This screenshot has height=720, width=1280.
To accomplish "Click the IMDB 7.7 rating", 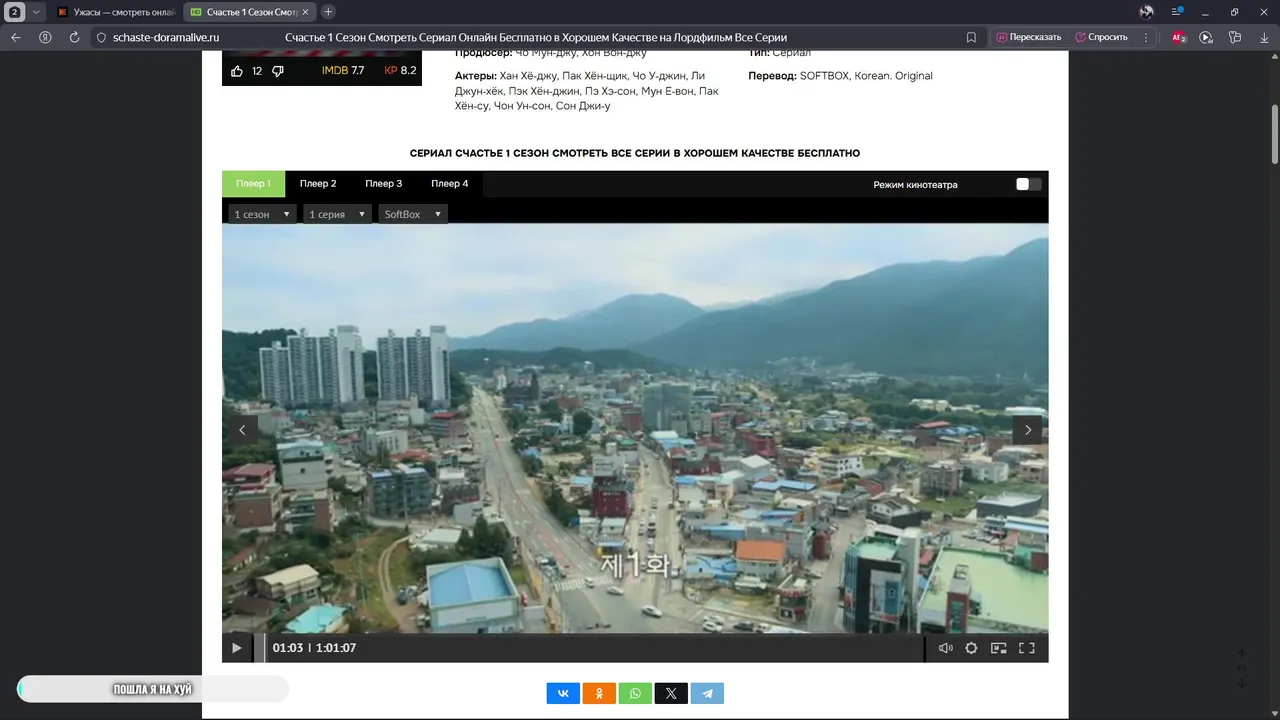I will point(342,71).
